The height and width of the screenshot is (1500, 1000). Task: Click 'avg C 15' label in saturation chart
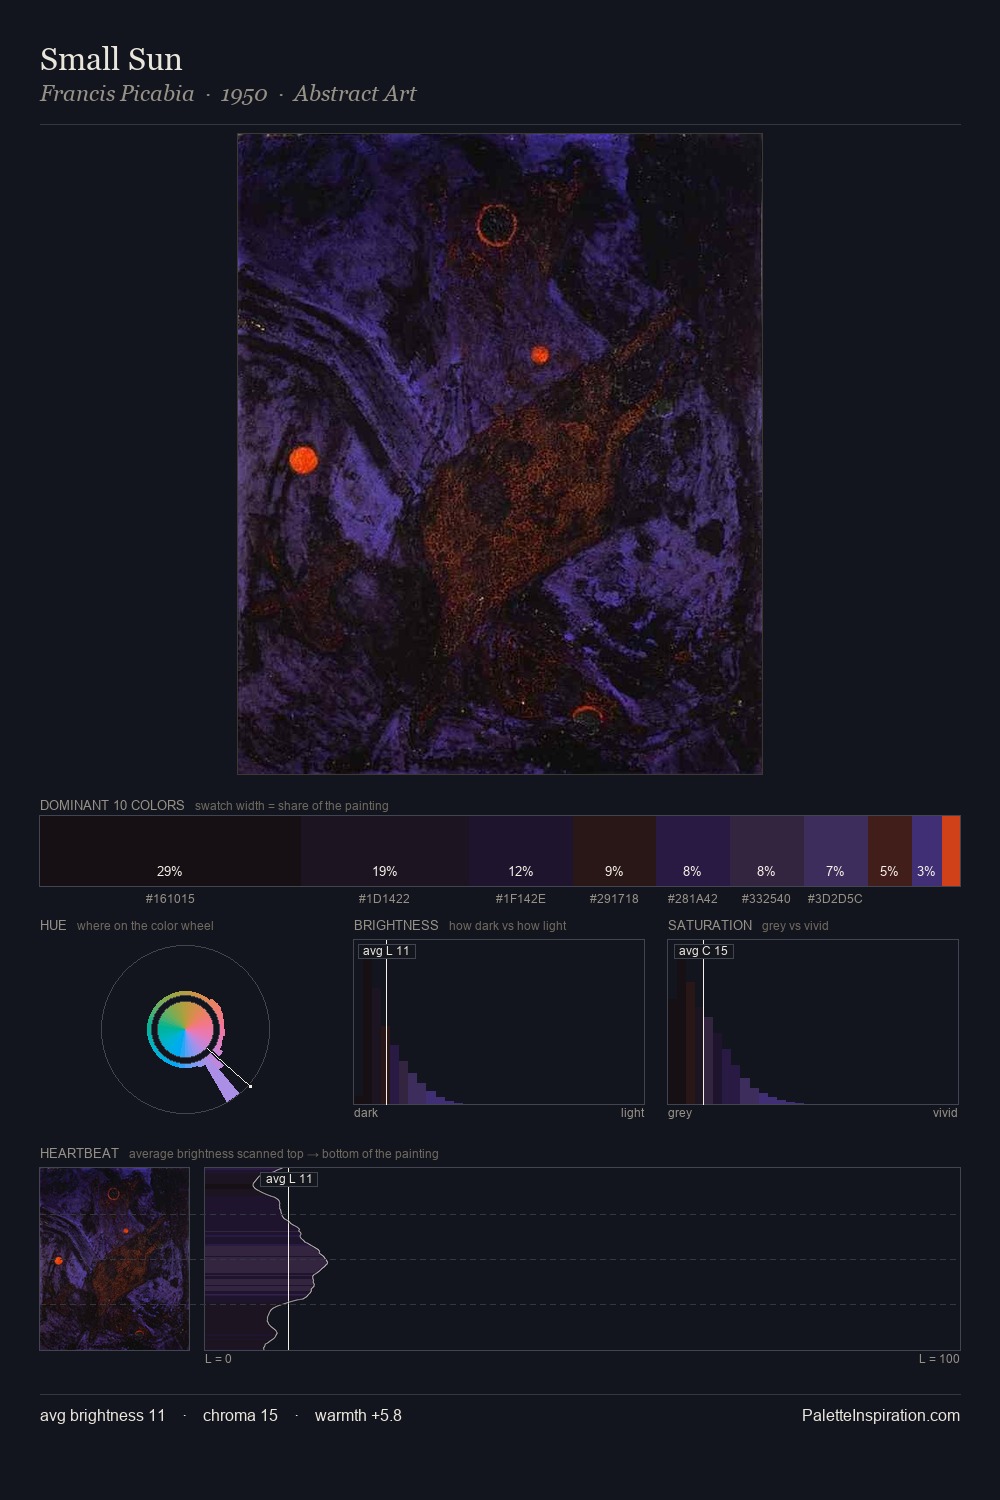tap(703, 951)
